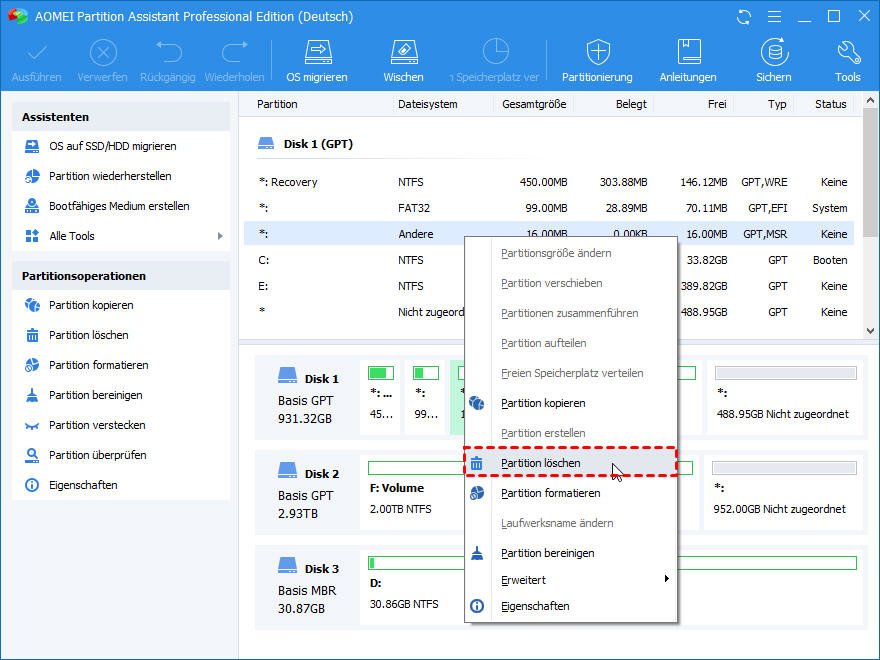Select Partitionsgröße ändern in context menu

tap(570, 253)
